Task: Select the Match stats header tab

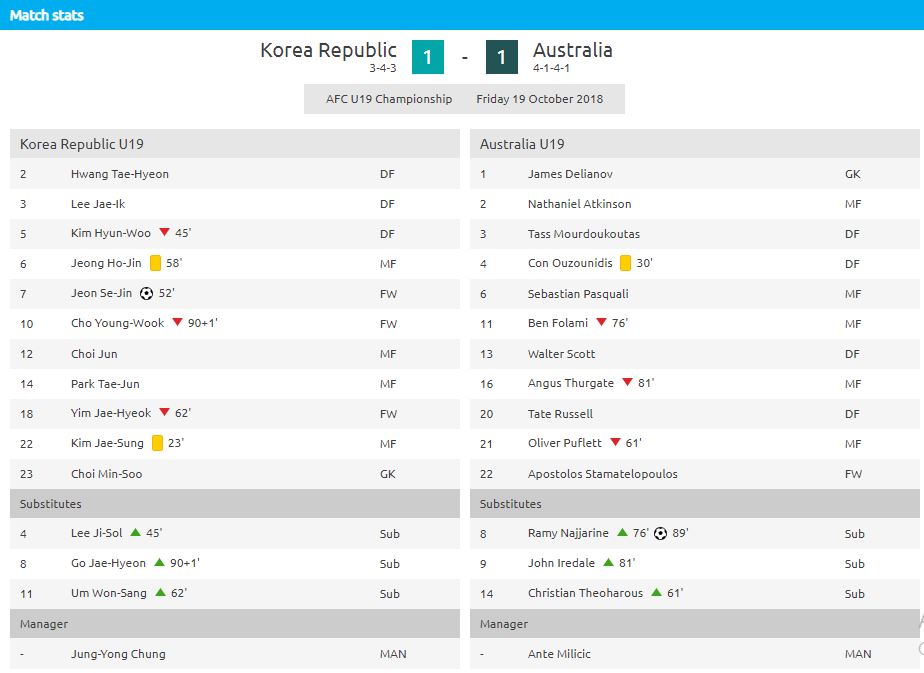Action: (x=47, y=15)
